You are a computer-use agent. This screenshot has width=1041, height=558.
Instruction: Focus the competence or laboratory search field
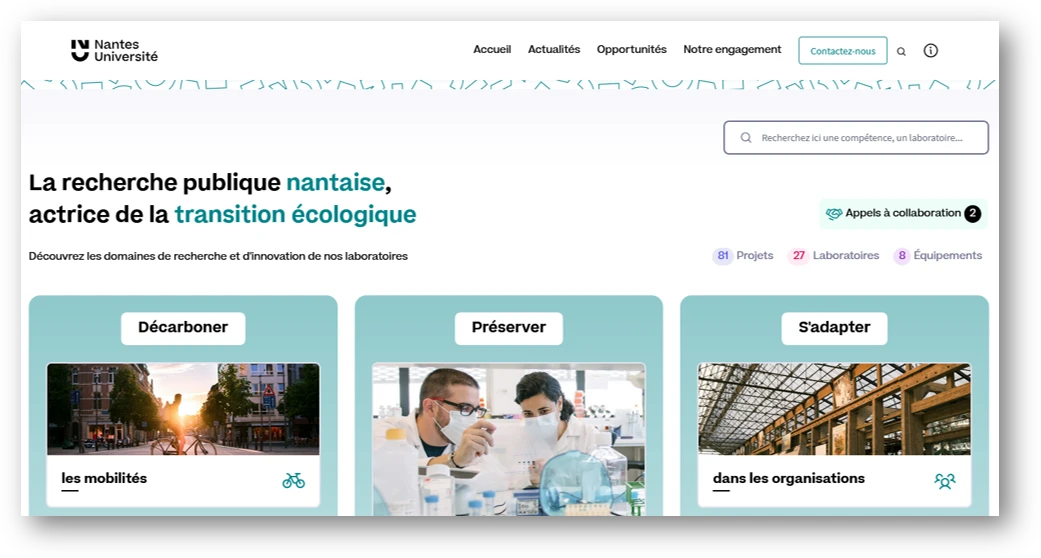[x=856, y=138]
